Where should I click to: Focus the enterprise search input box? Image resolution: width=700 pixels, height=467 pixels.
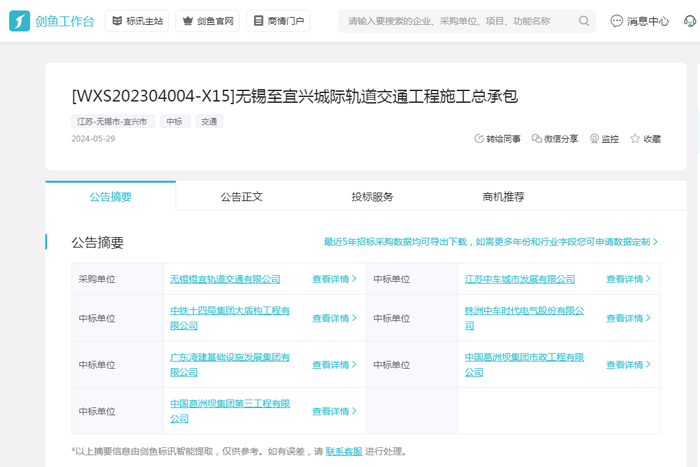(x=460, y=21)
